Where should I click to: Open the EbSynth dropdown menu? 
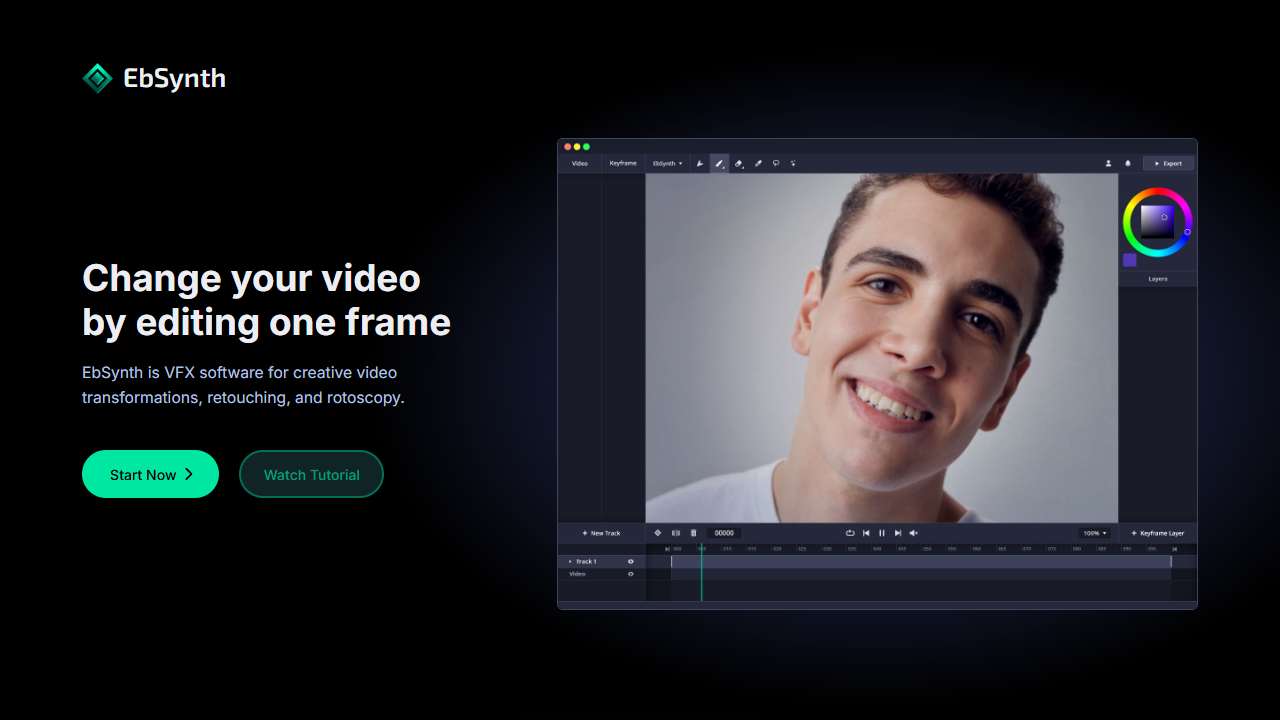667,163
